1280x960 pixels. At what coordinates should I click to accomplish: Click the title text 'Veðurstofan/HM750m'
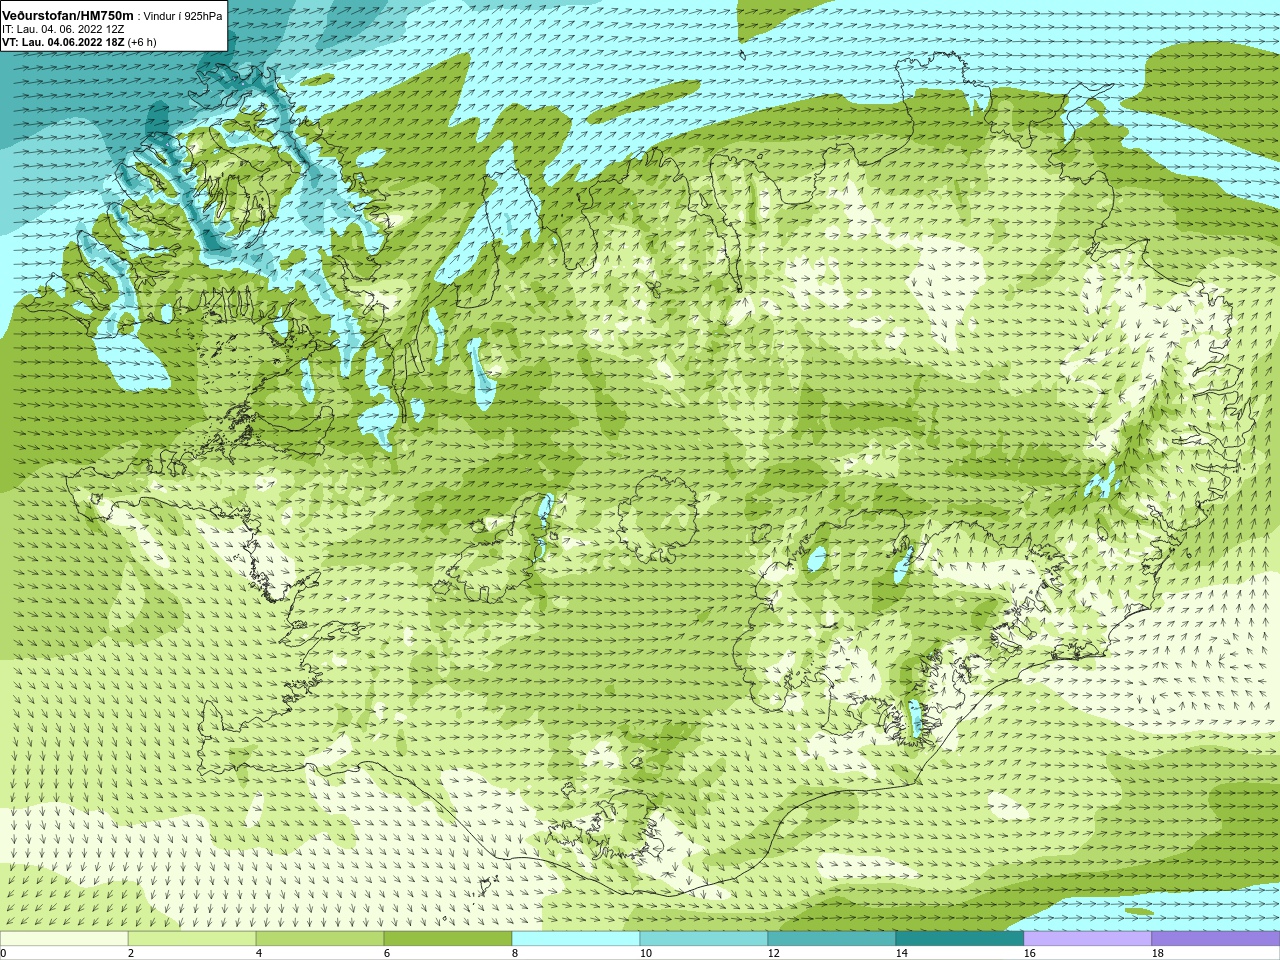(x=68, y=16)
